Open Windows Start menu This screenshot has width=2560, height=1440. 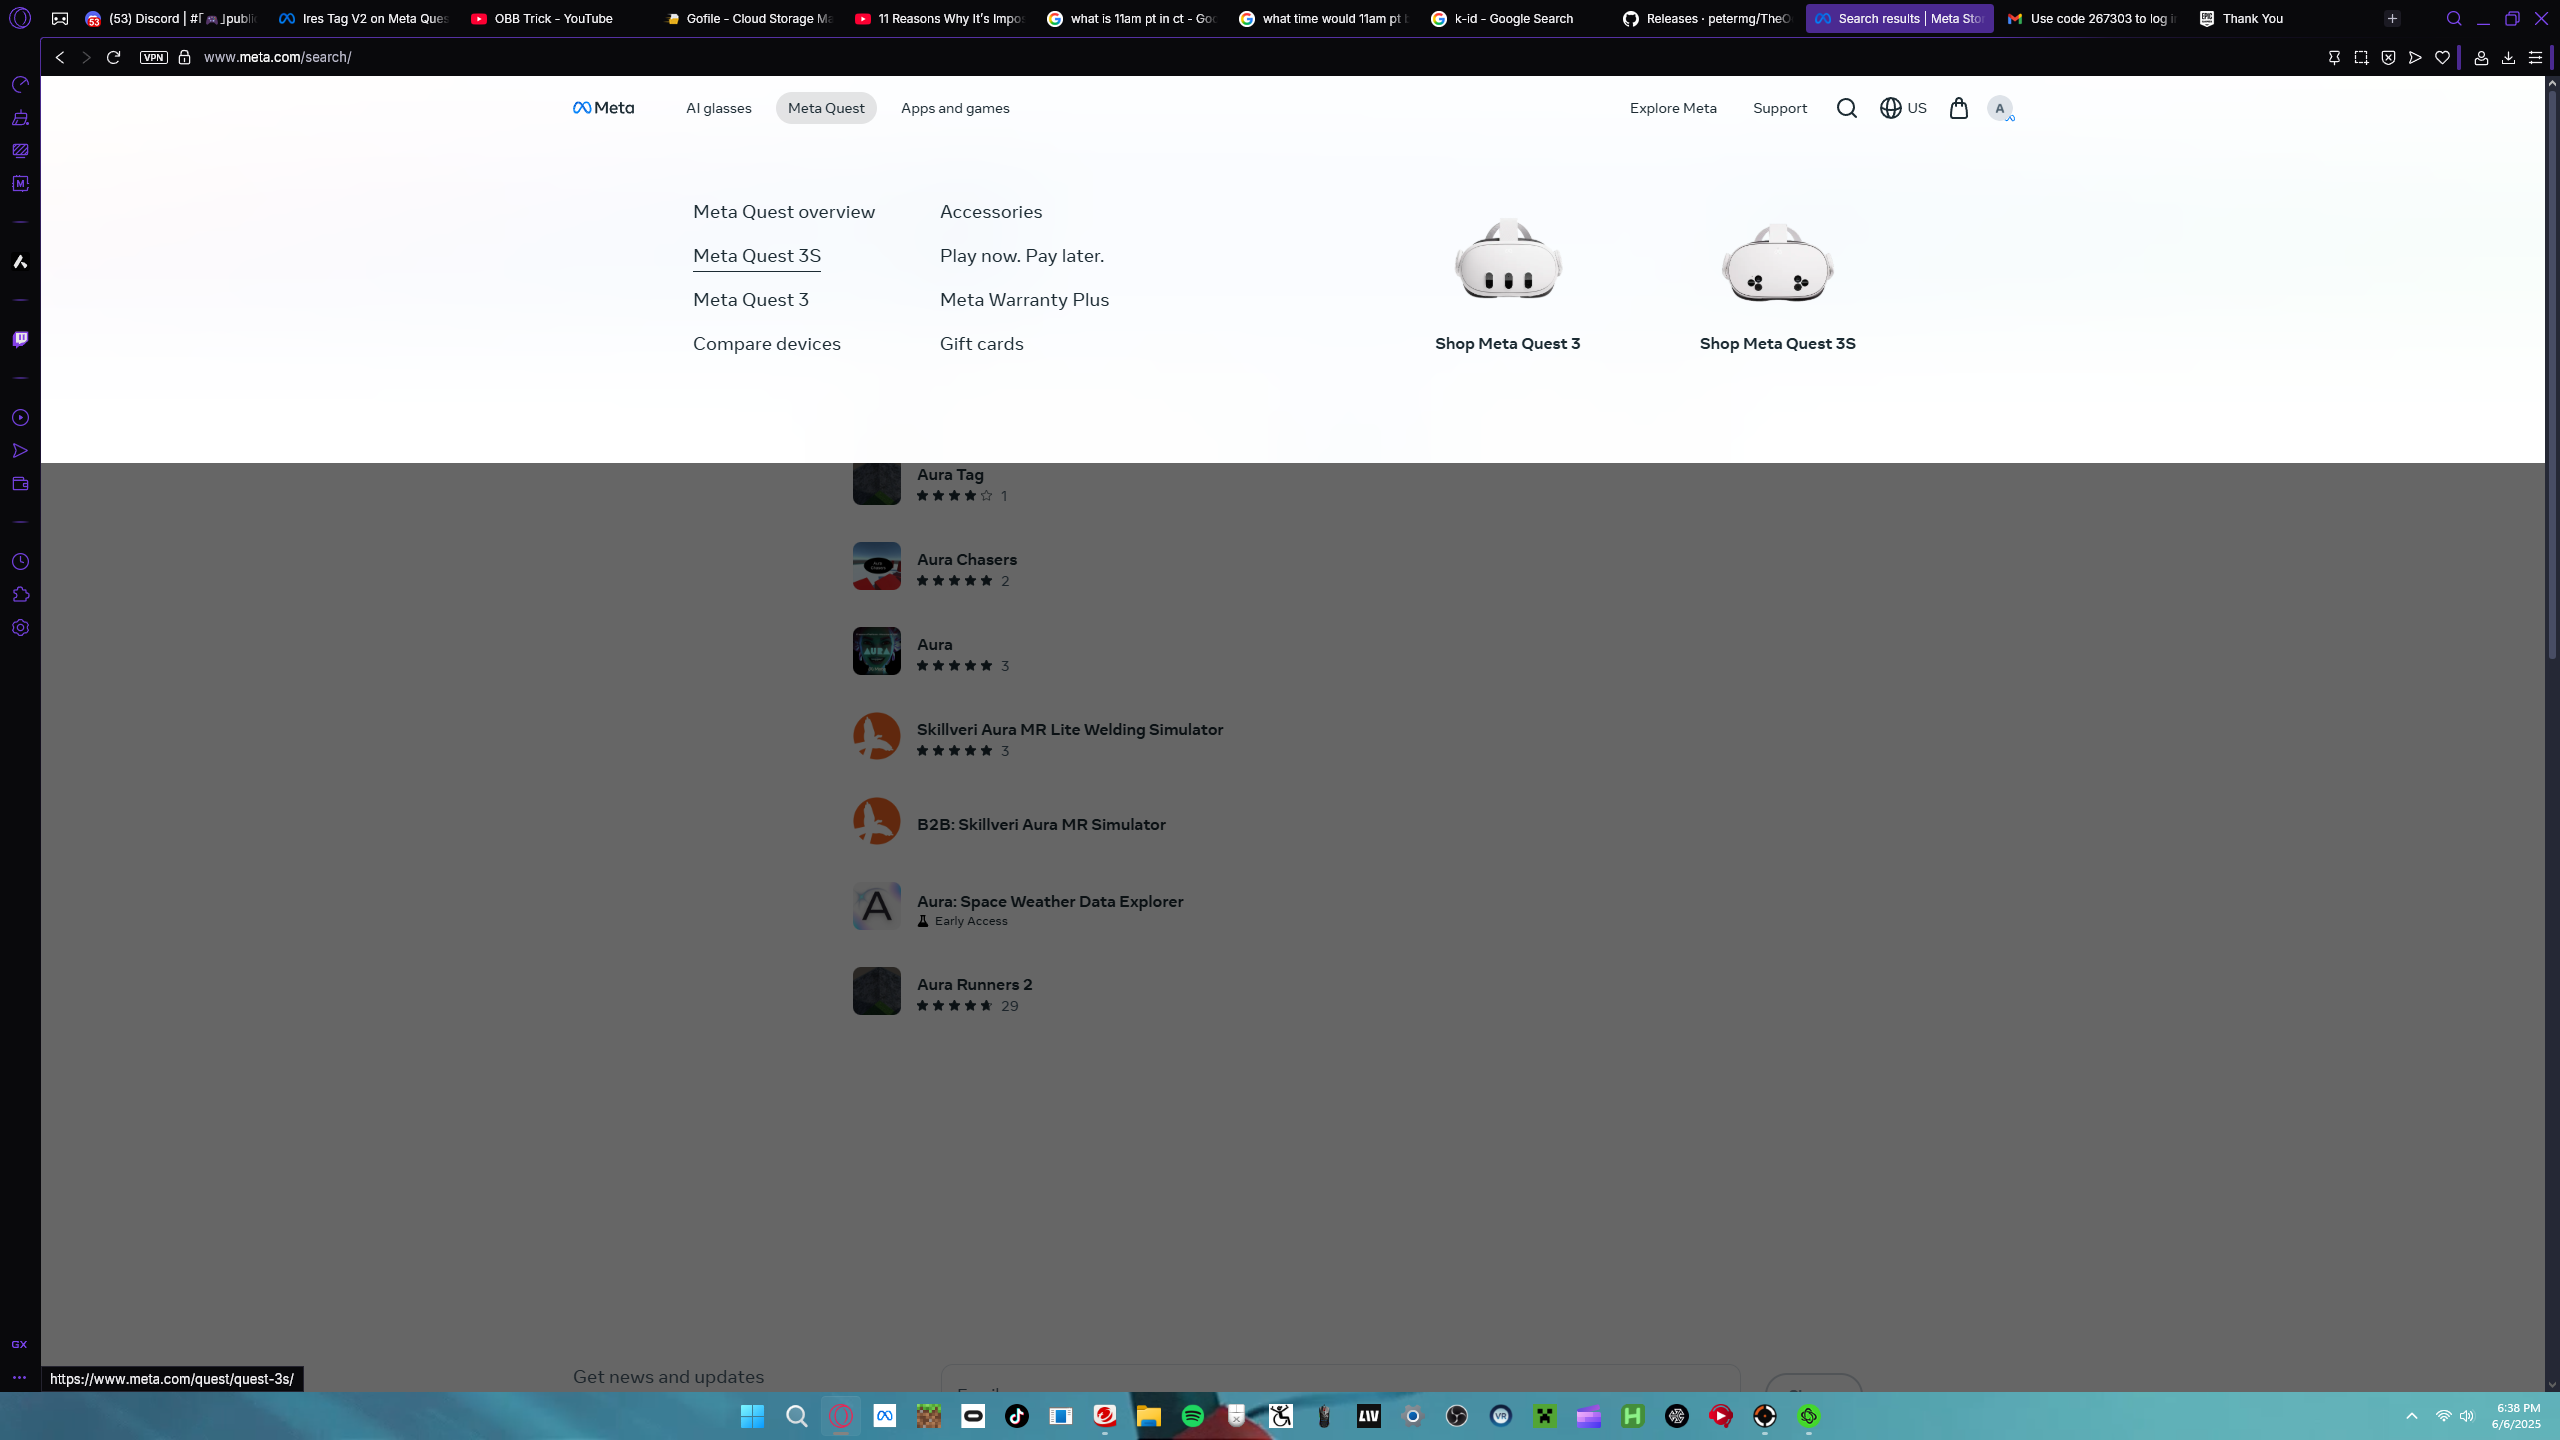point(752,1416)
